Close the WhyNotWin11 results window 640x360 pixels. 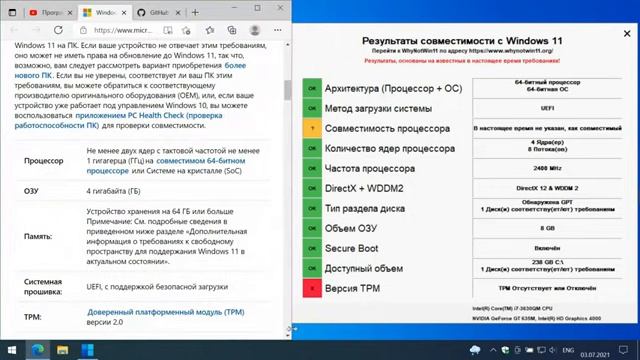(627, 33)
